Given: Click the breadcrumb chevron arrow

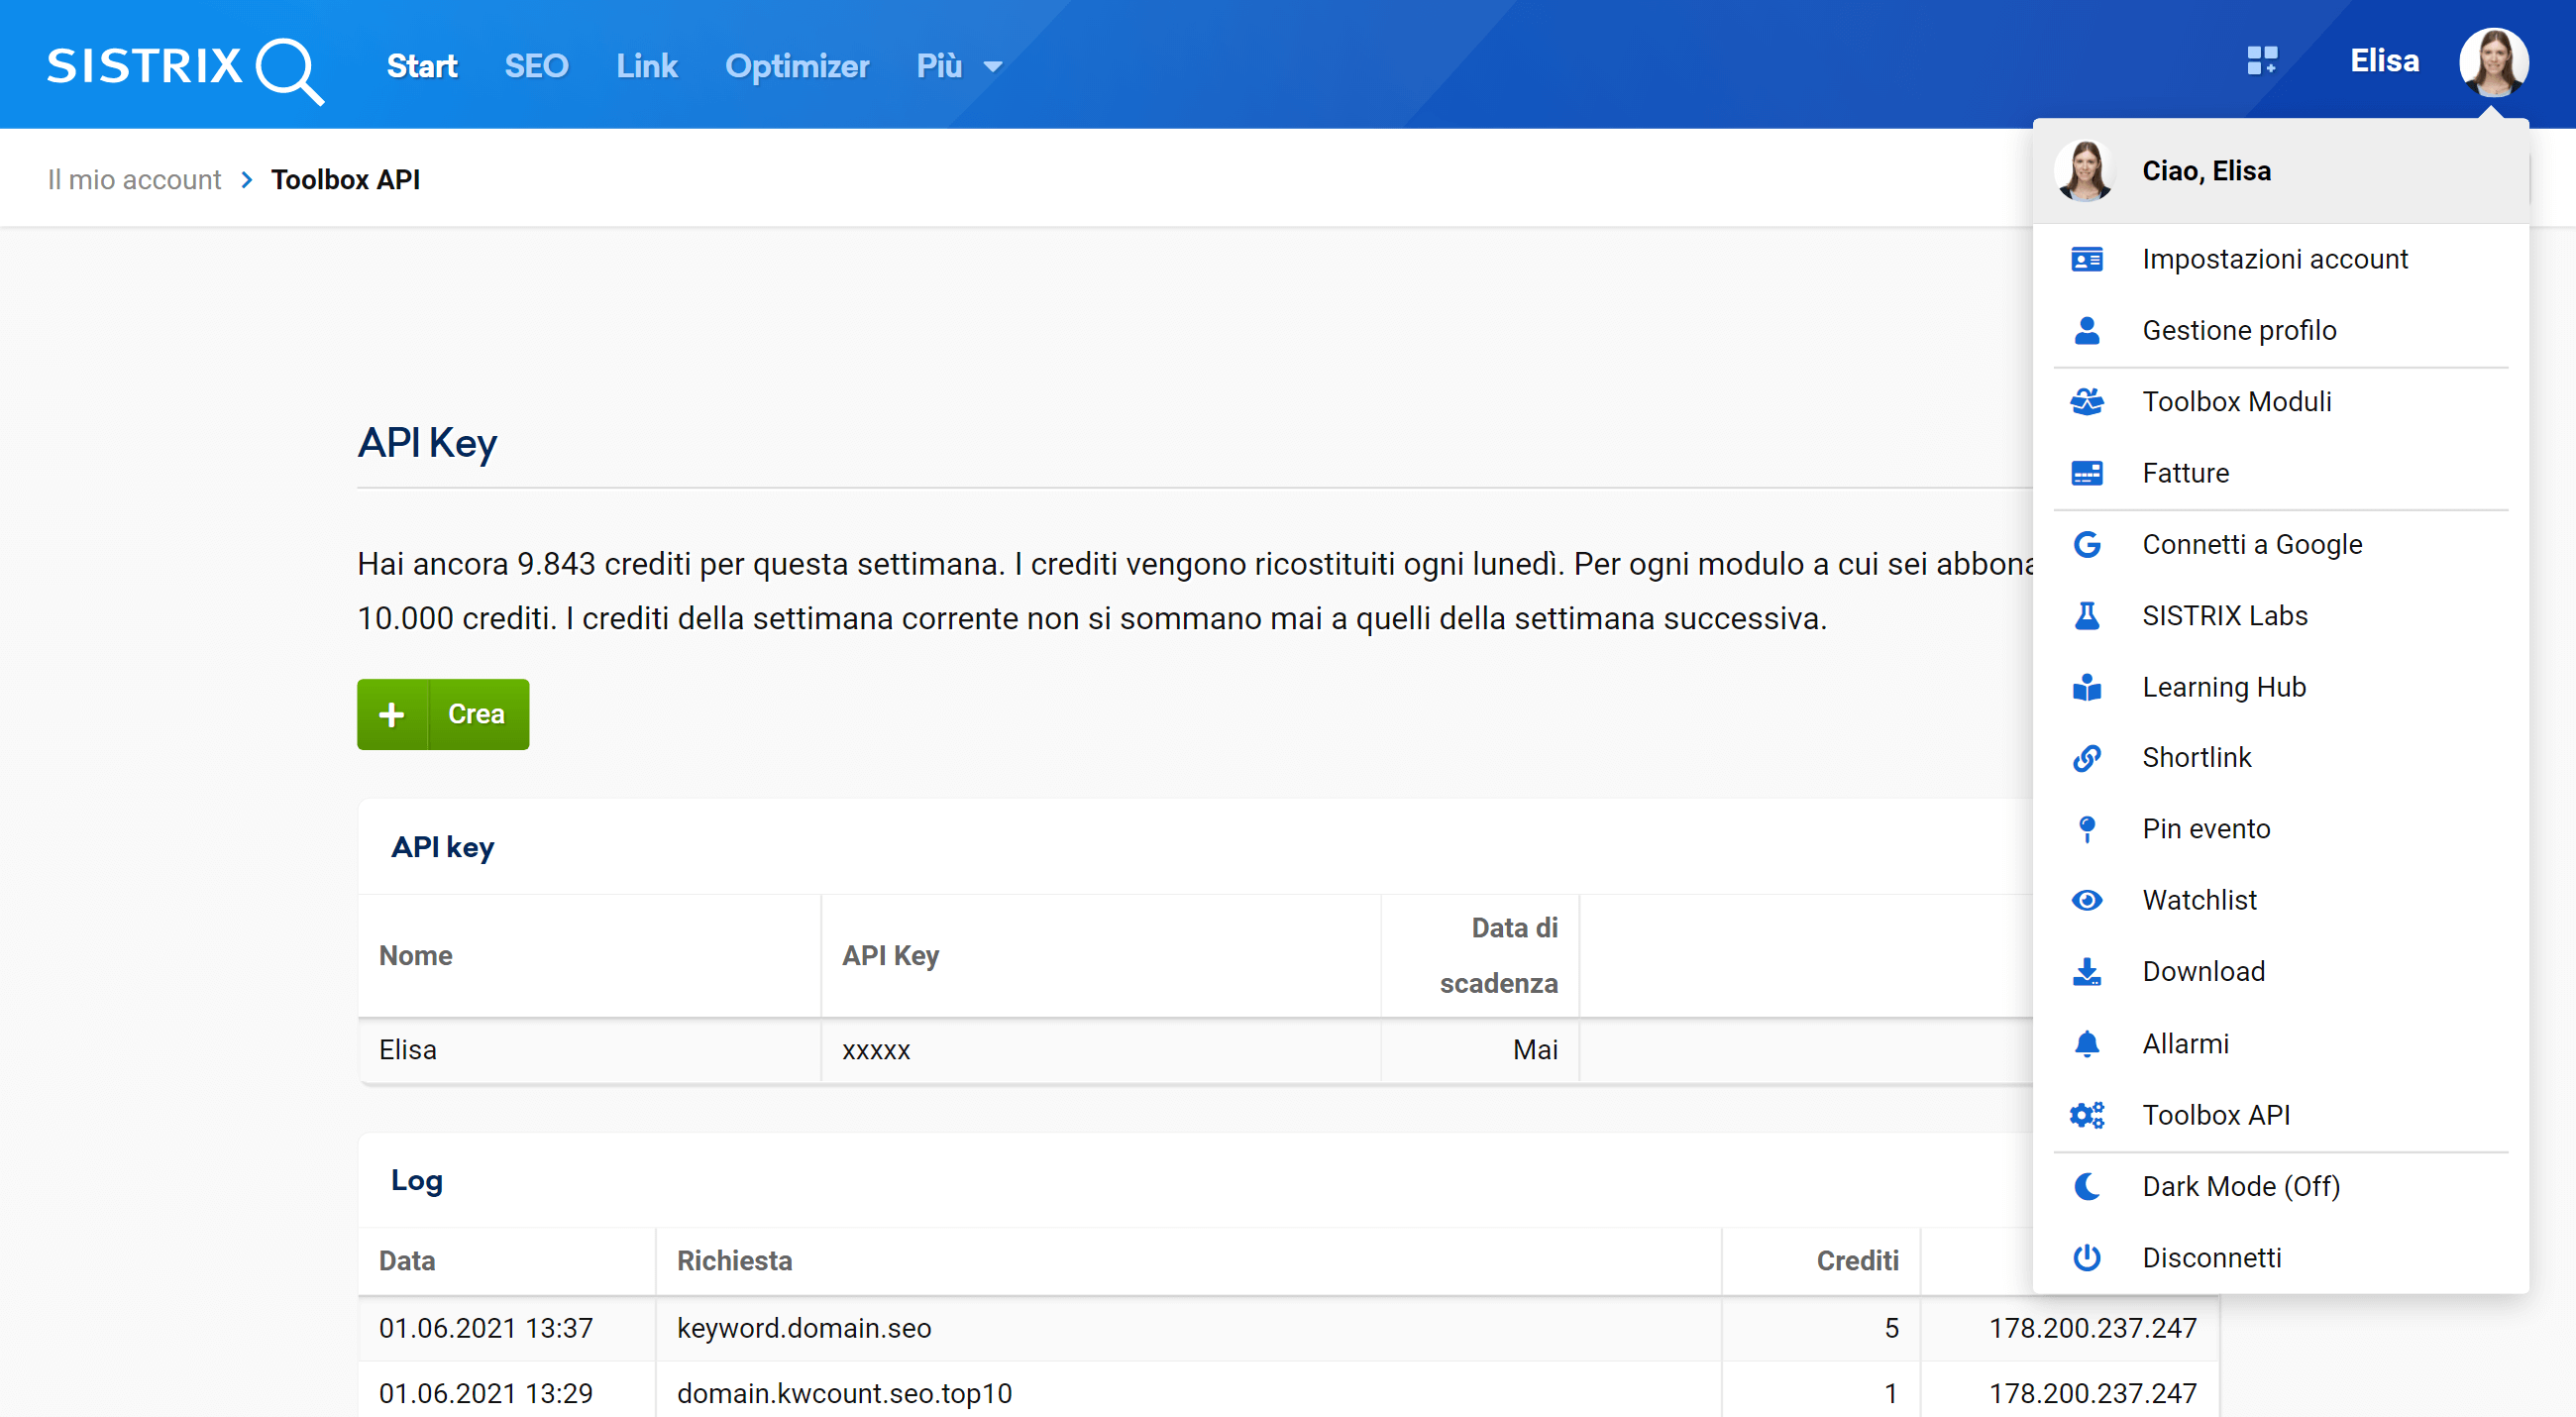Looking at the screenshot, I should click(246, 180).
